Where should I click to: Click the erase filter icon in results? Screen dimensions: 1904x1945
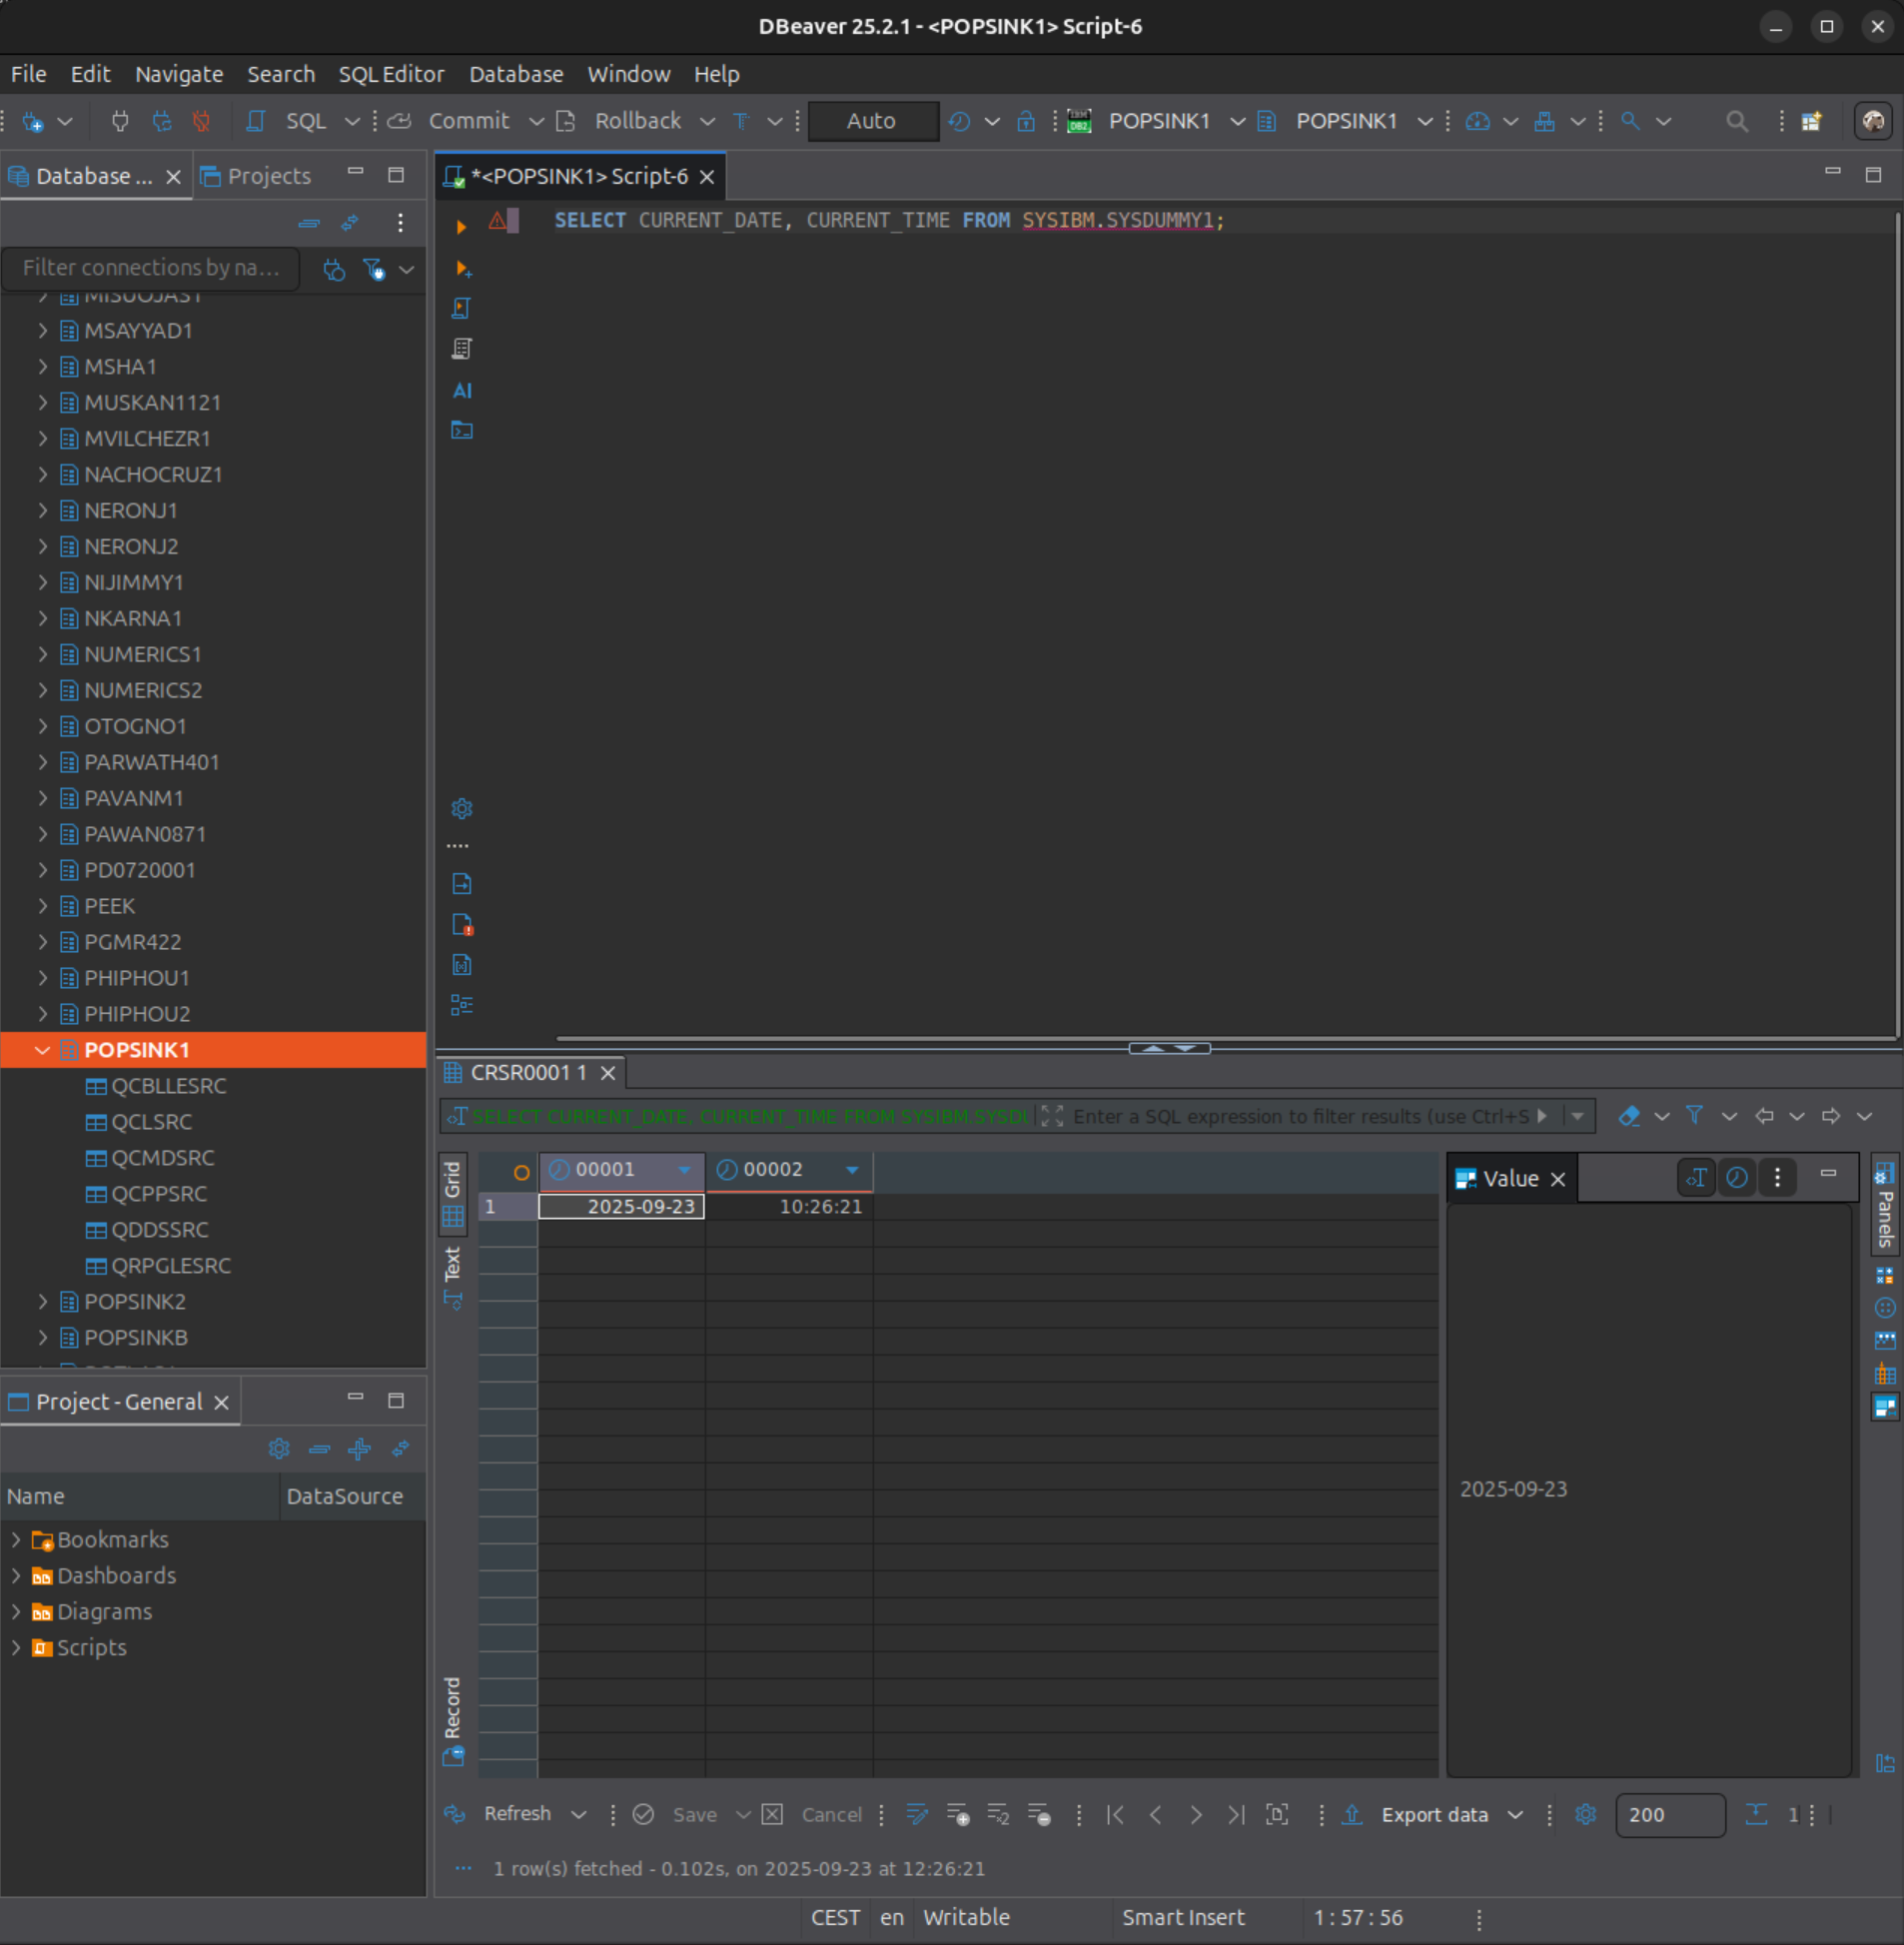[1629, 1116]
